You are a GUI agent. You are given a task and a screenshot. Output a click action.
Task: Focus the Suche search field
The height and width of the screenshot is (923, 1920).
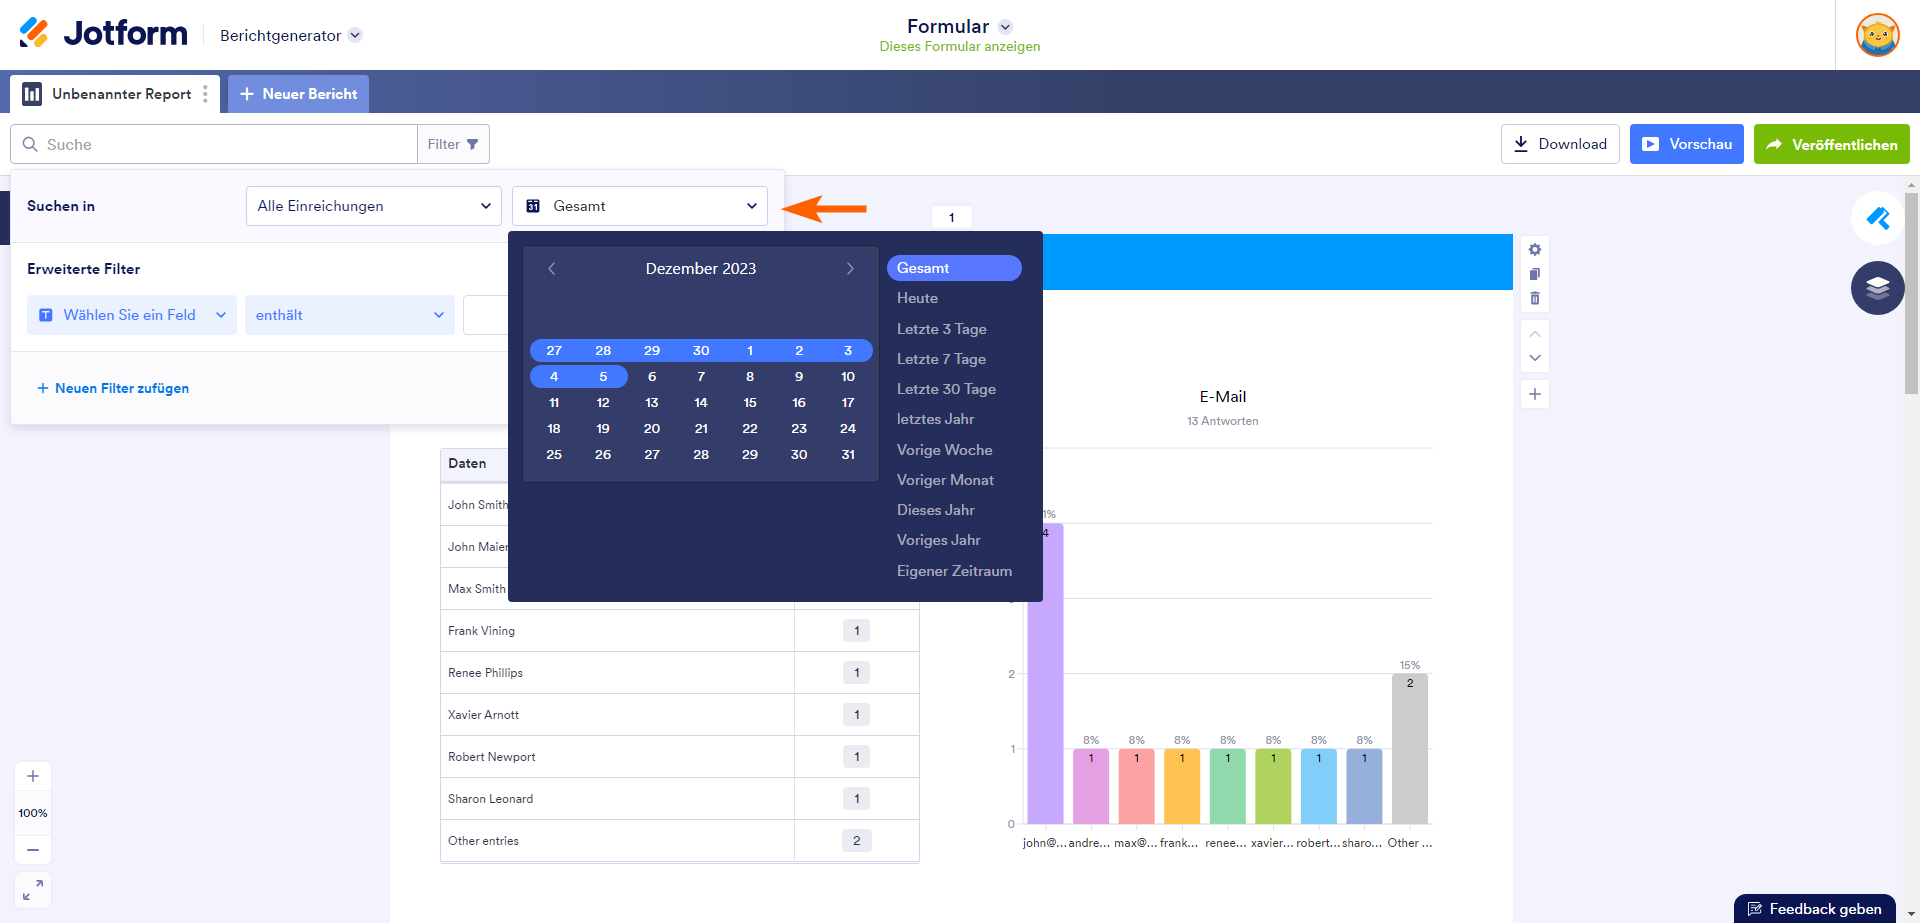214,144
